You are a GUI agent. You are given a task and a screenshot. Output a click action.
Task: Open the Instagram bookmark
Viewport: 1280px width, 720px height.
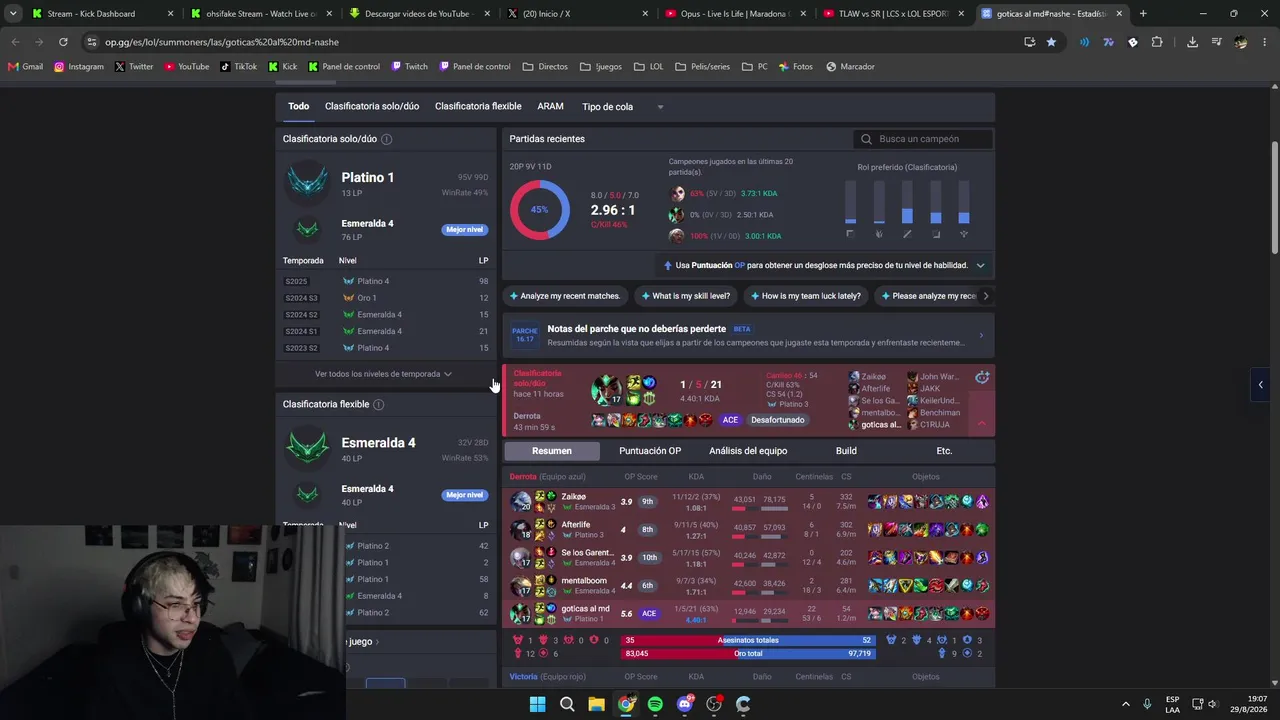[x=79, y=67]
